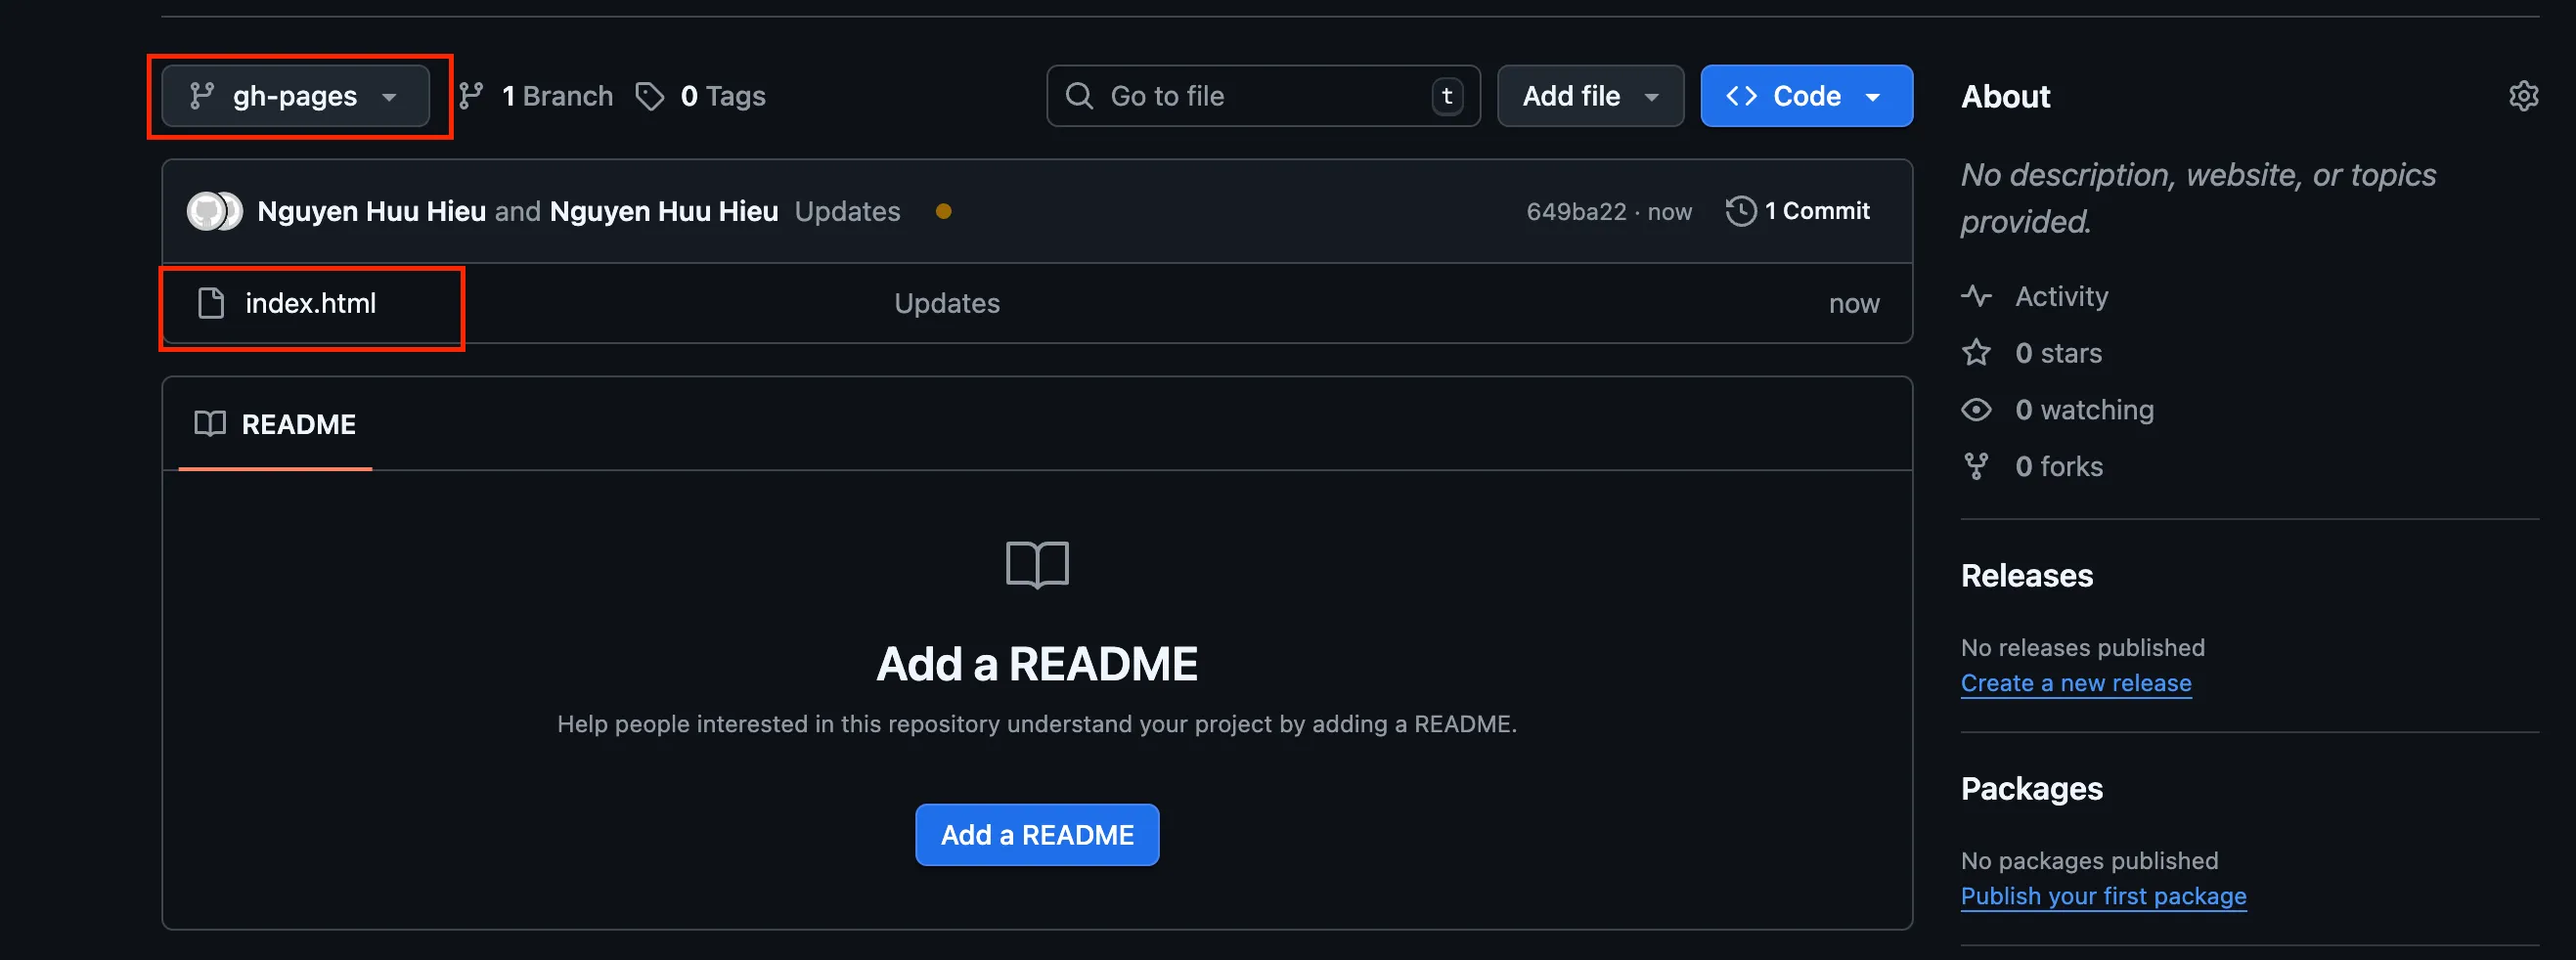Screen dimensions: 2576x960
Task: Click the star icon beside 0 stars
Action: tap(1976, 353)
